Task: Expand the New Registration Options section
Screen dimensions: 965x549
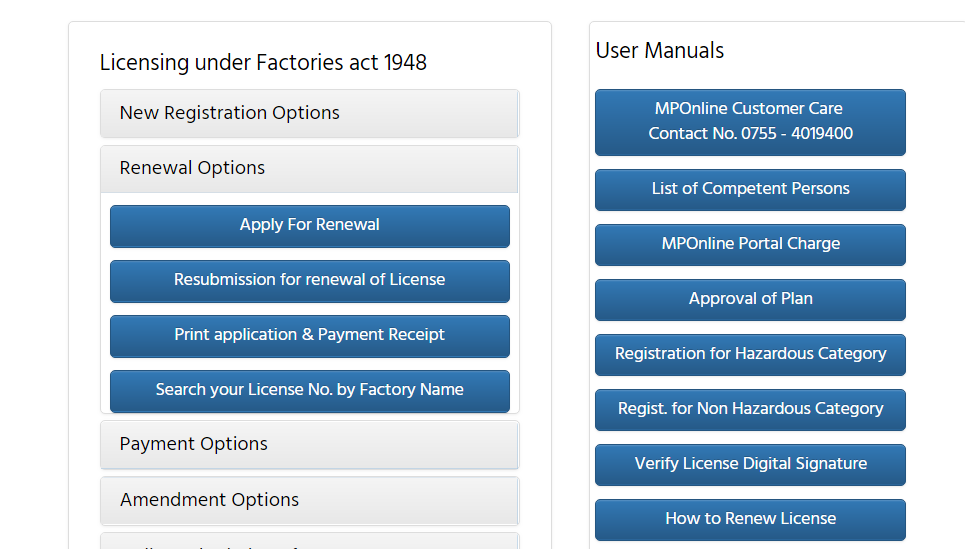Action: pyautogui.click(x=309, y=113)
